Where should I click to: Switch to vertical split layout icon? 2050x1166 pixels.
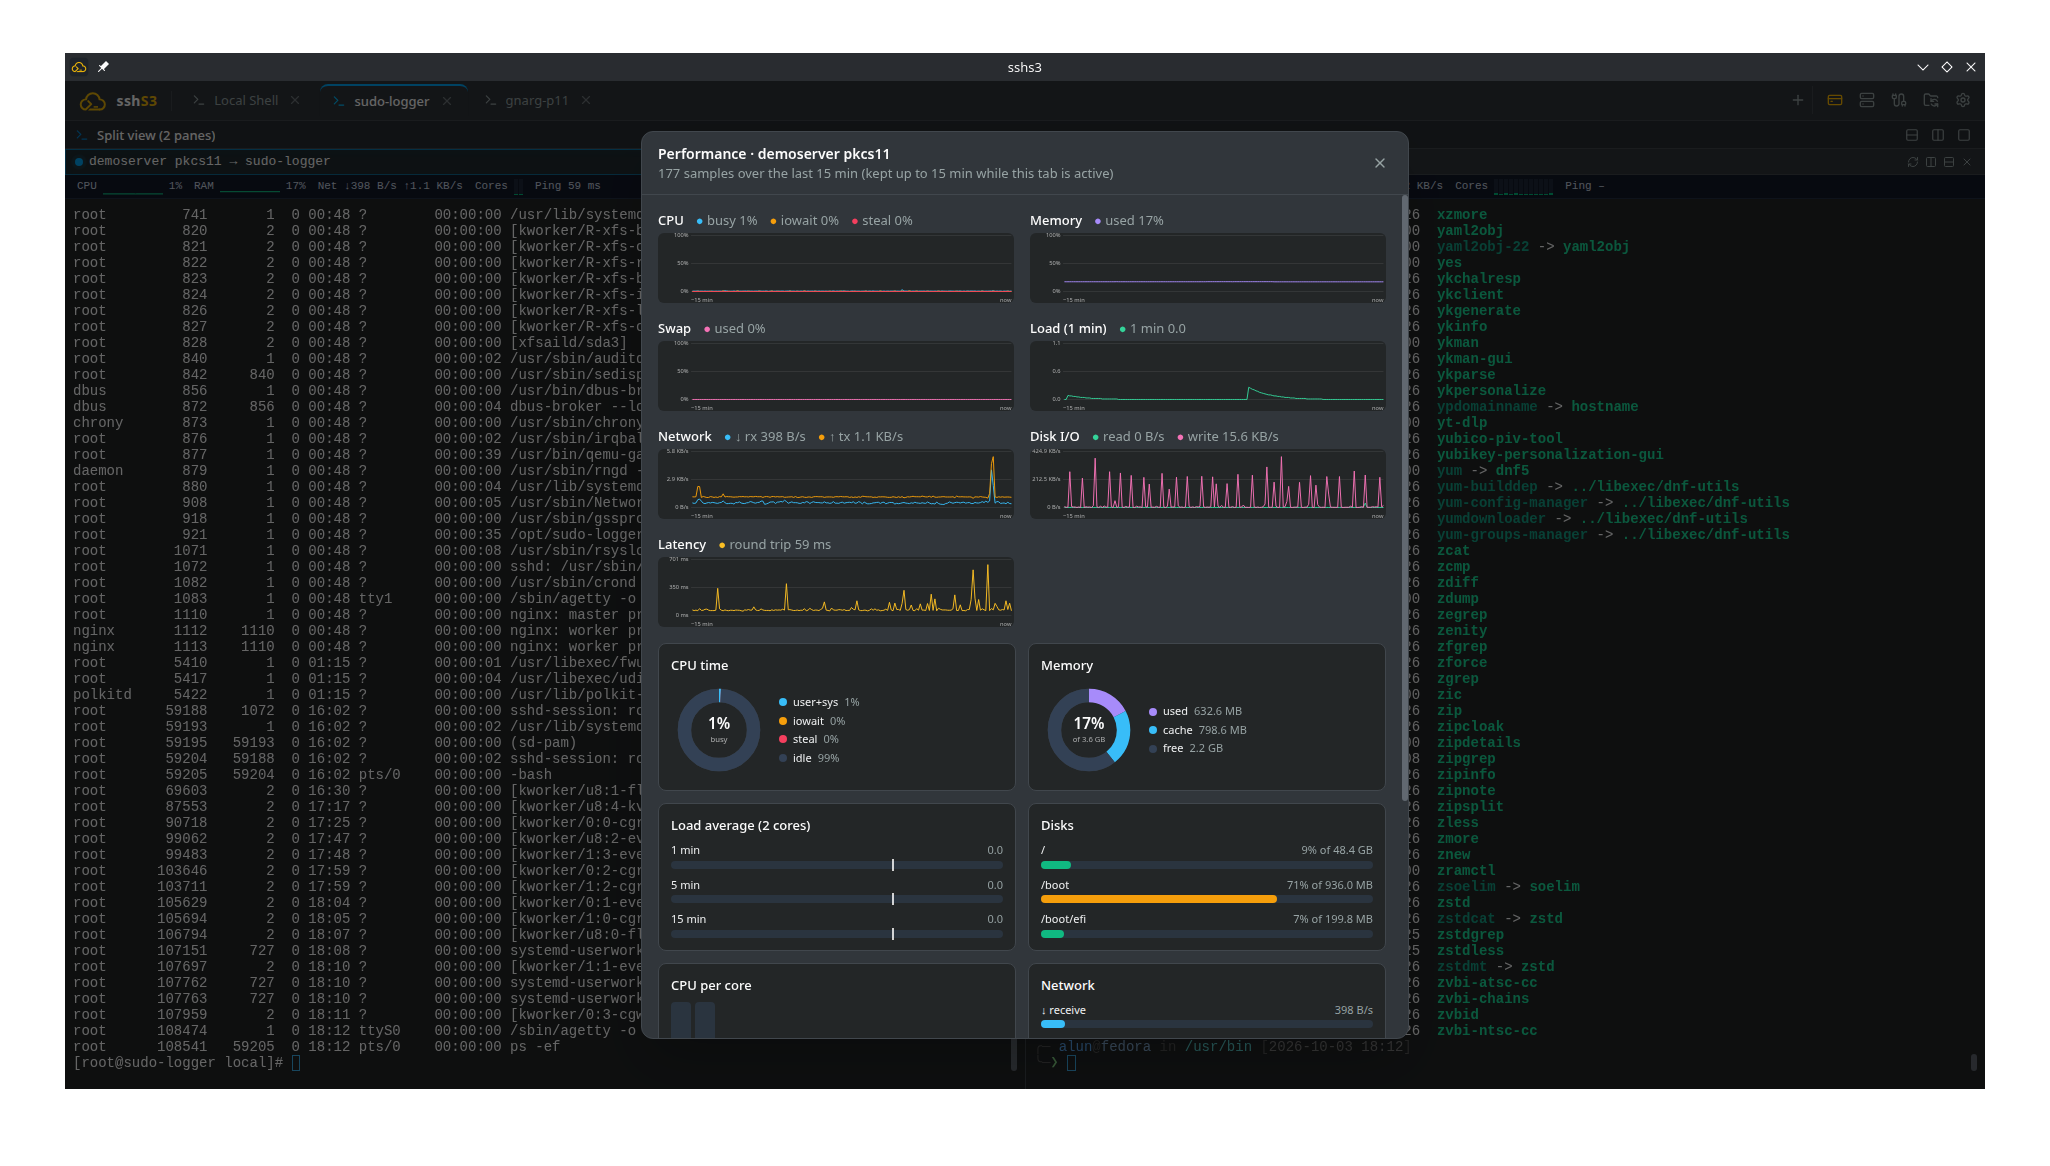(x=1938, y=136)
